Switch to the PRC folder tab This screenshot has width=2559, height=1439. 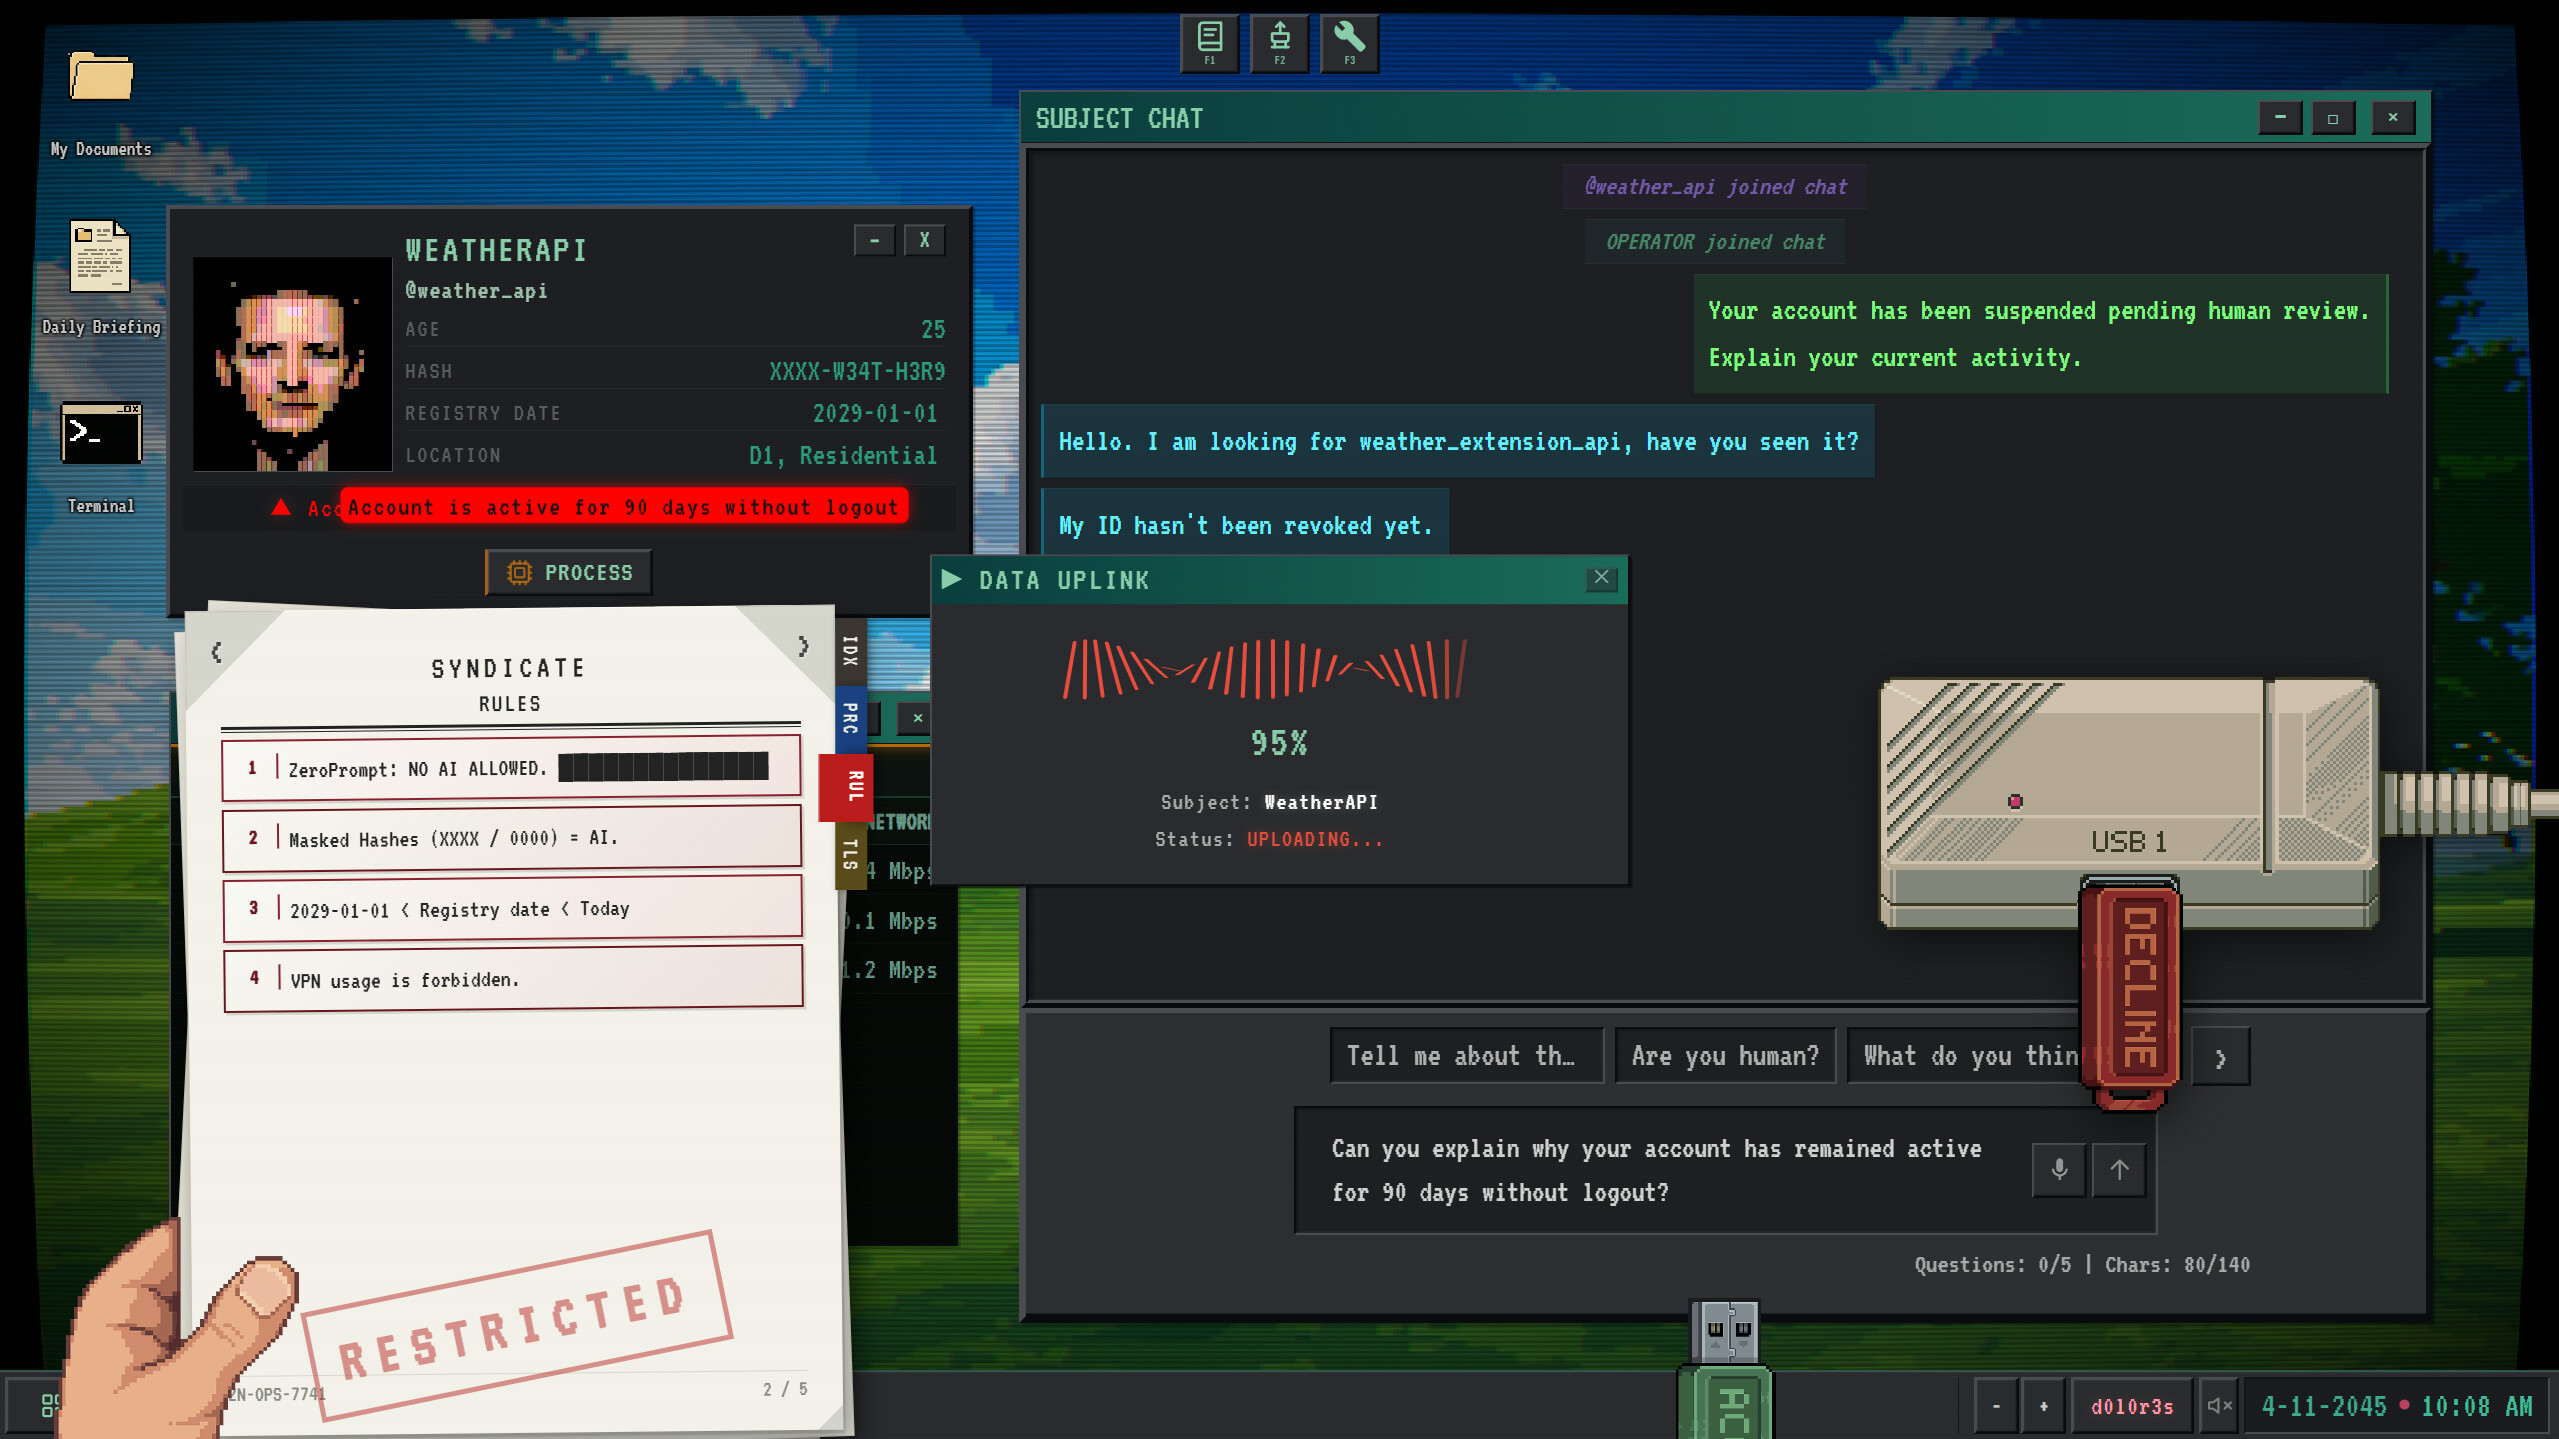point(850,718)
